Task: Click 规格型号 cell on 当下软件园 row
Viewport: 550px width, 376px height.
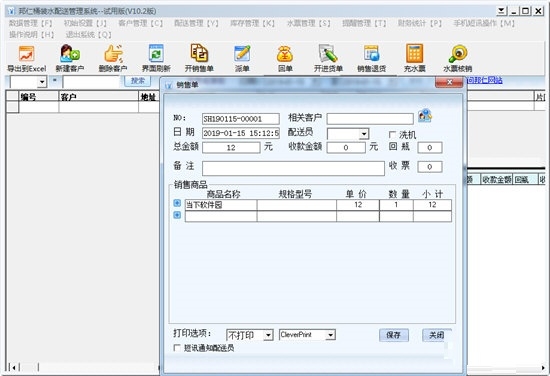Action: click(297, 205)
